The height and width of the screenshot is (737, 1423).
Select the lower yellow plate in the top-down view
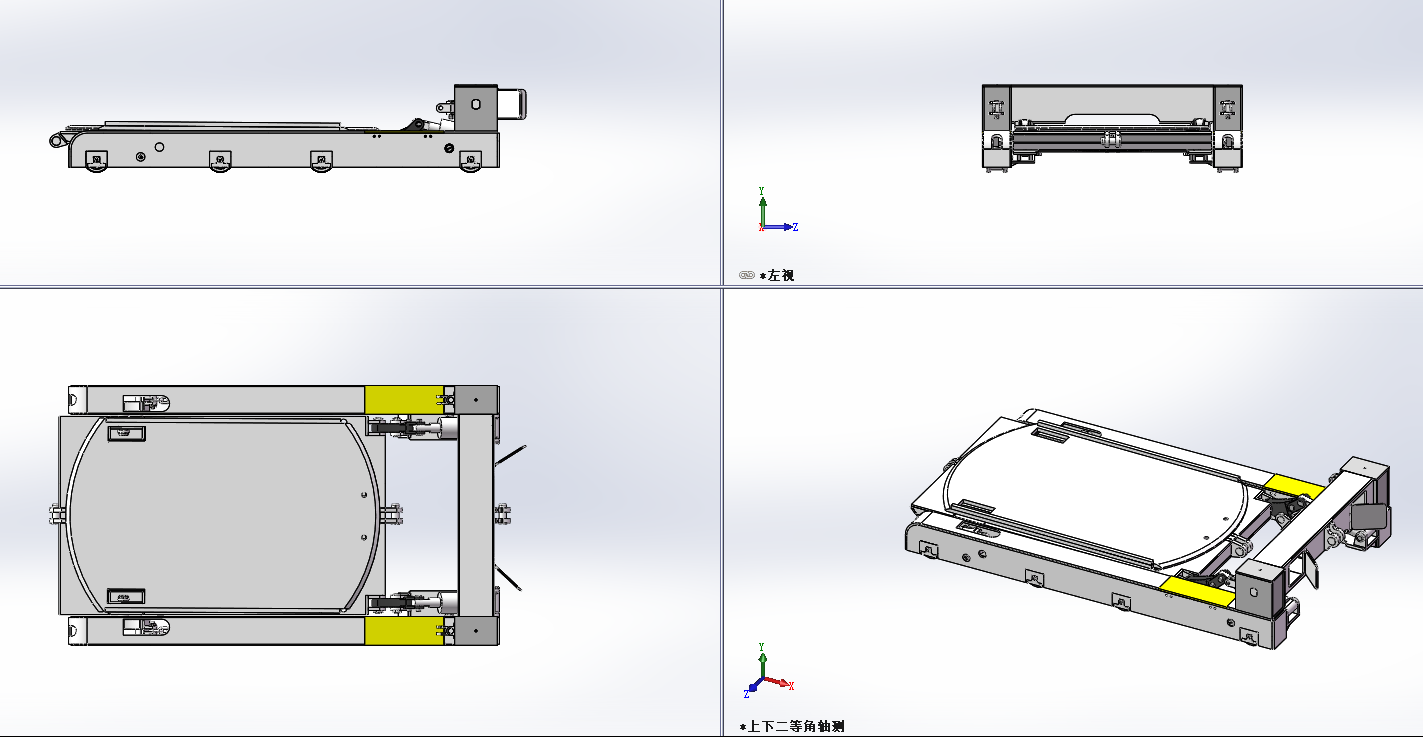pos(404,631)
